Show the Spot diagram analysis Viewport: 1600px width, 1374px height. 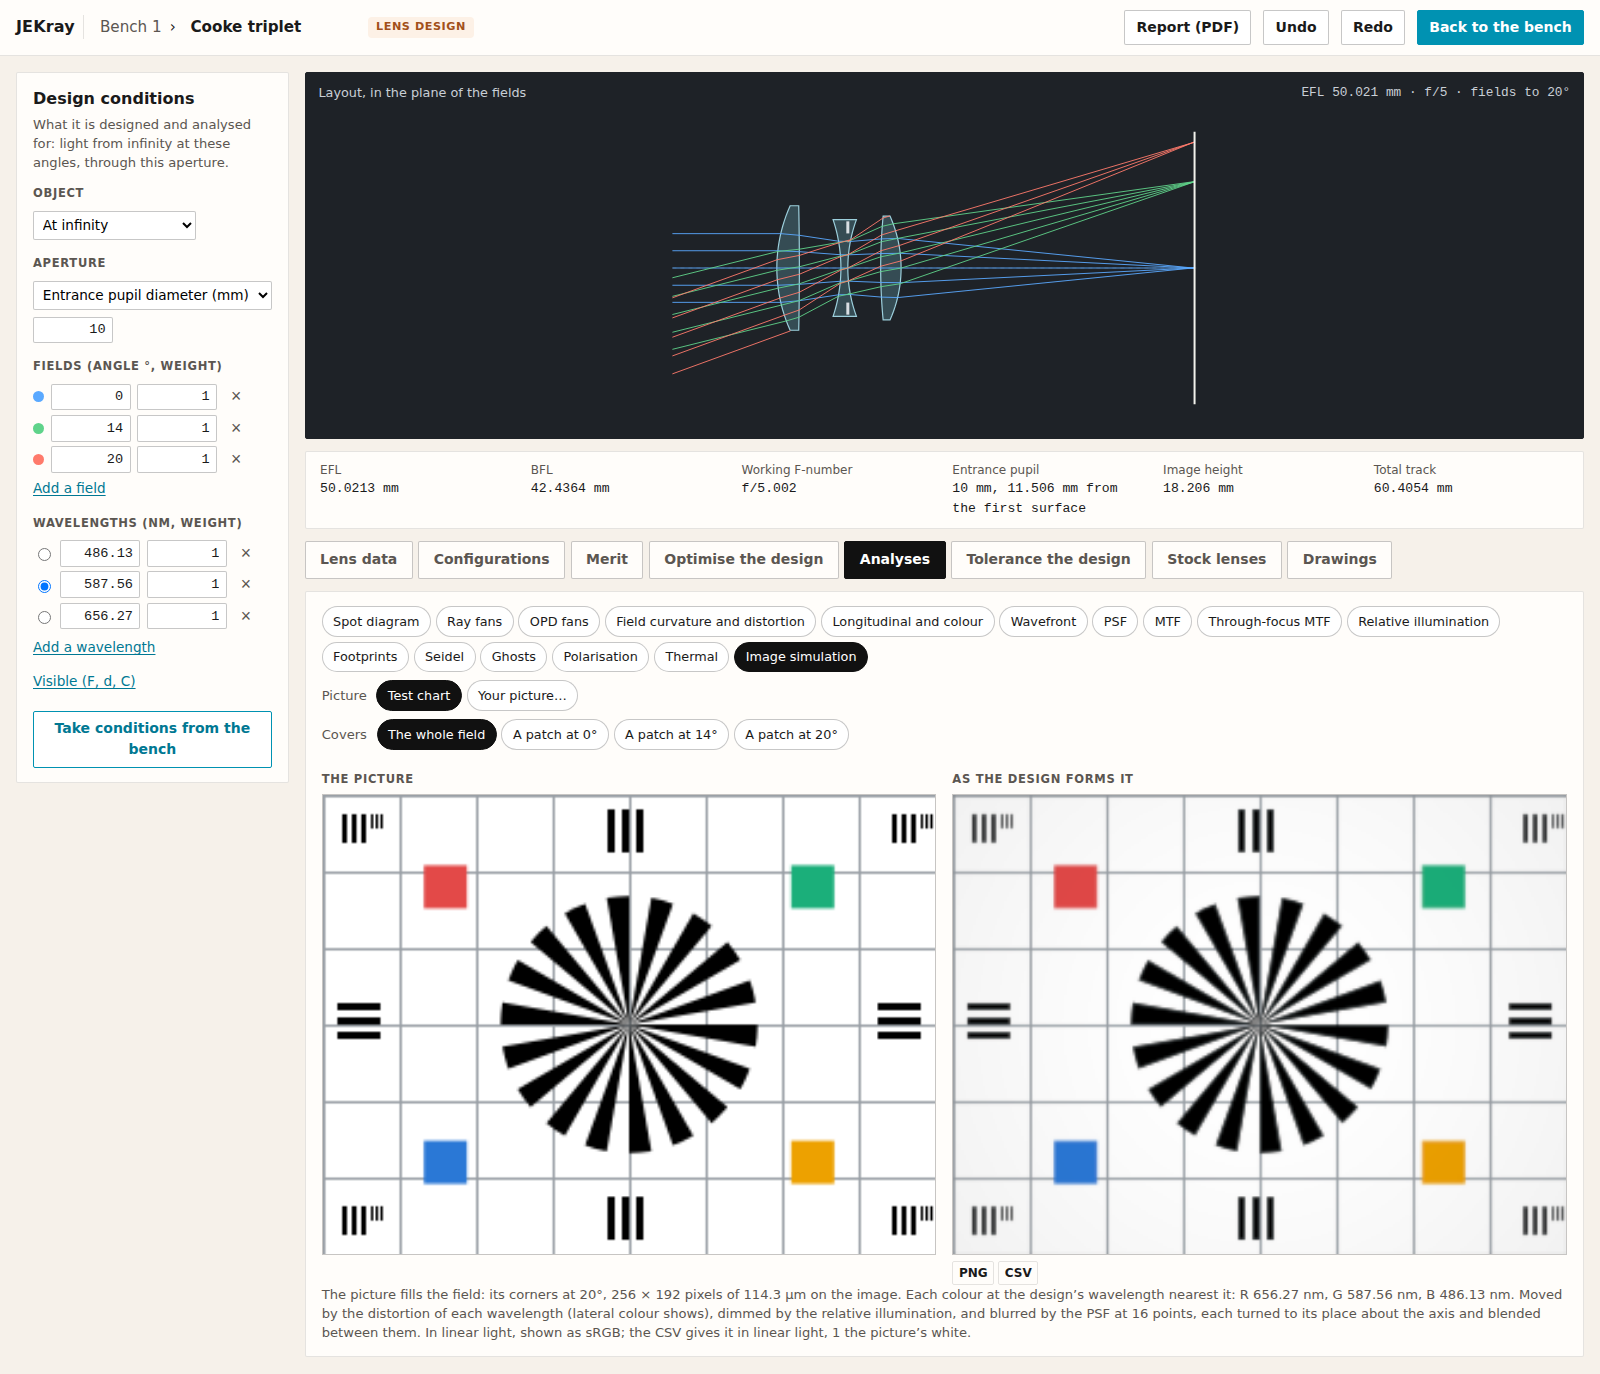(x=376, y=622)
